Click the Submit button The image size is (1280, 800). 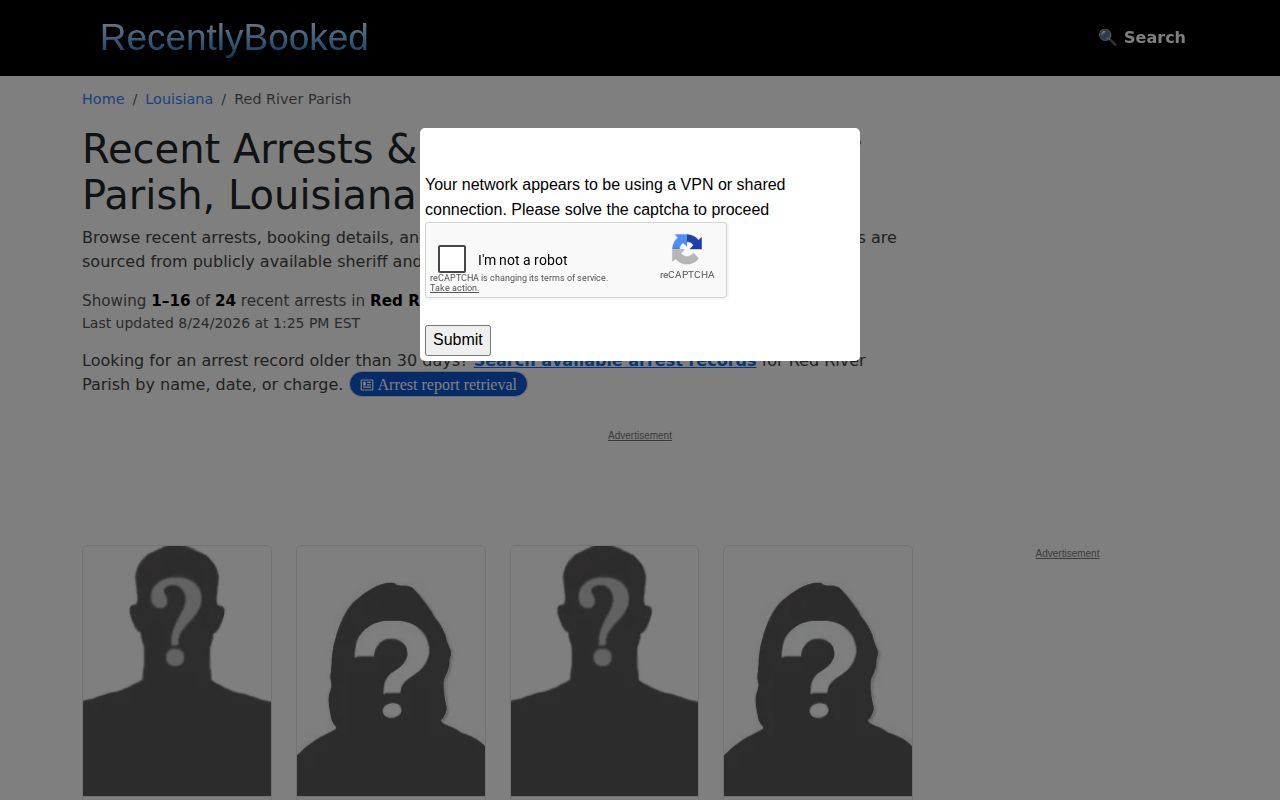pos(458,340)
